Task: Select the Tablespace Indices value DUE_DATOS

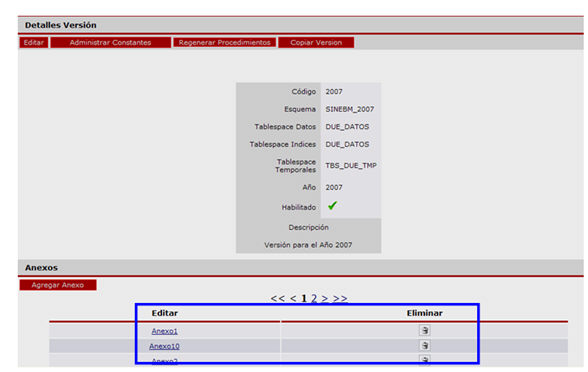Action: pos(347,144)
